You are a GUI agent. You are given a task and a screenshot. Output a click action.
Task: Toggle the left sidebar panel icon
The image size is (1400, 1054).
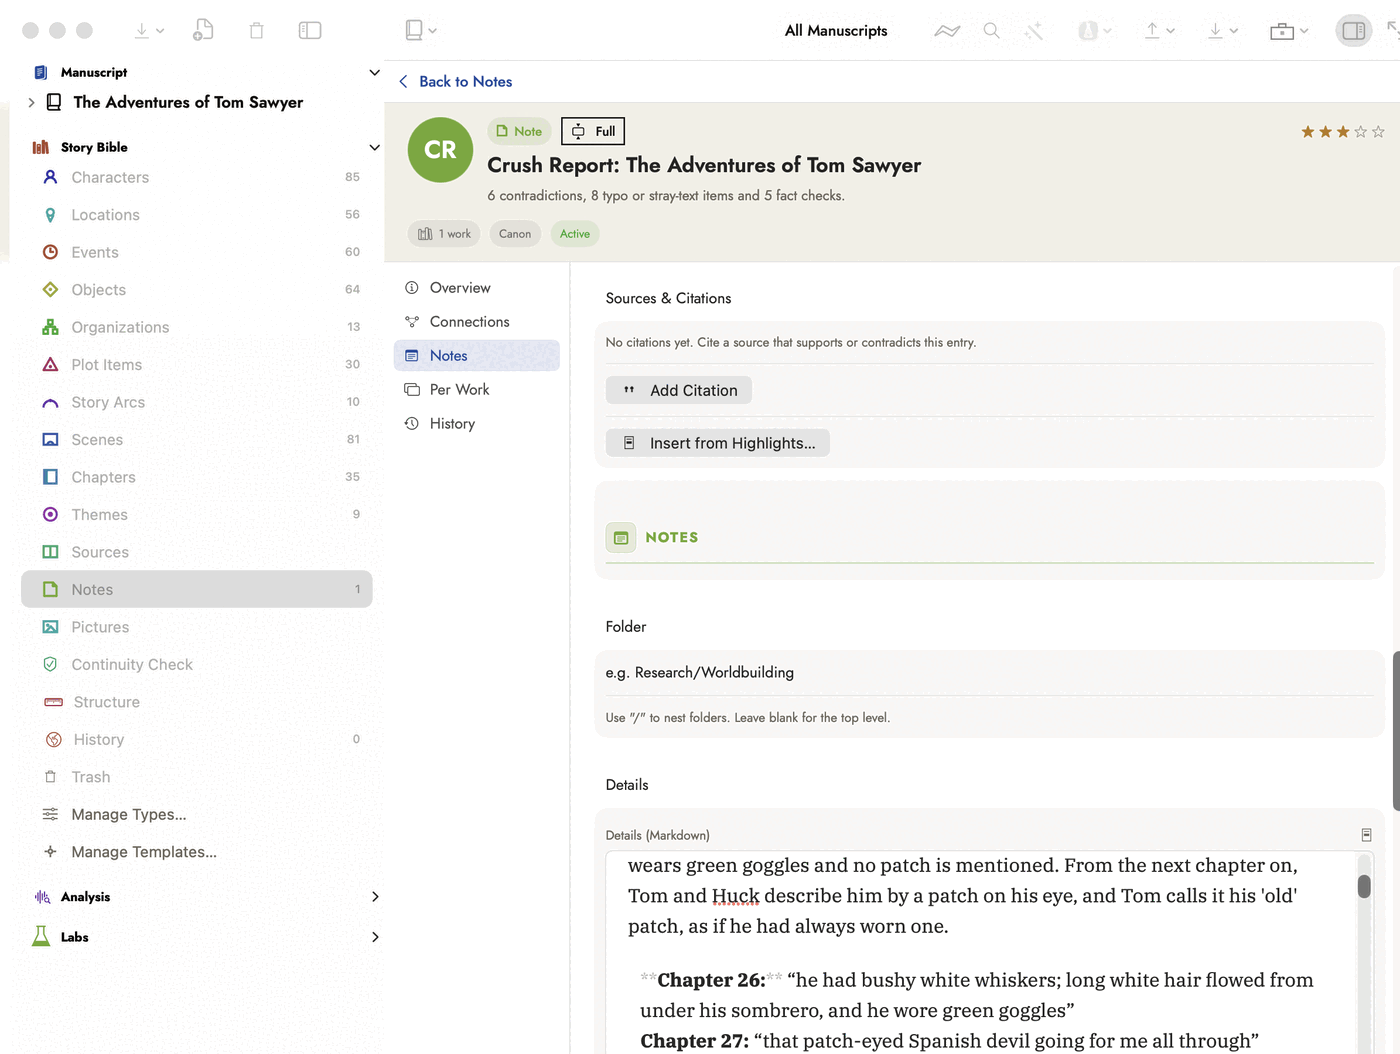310,31
